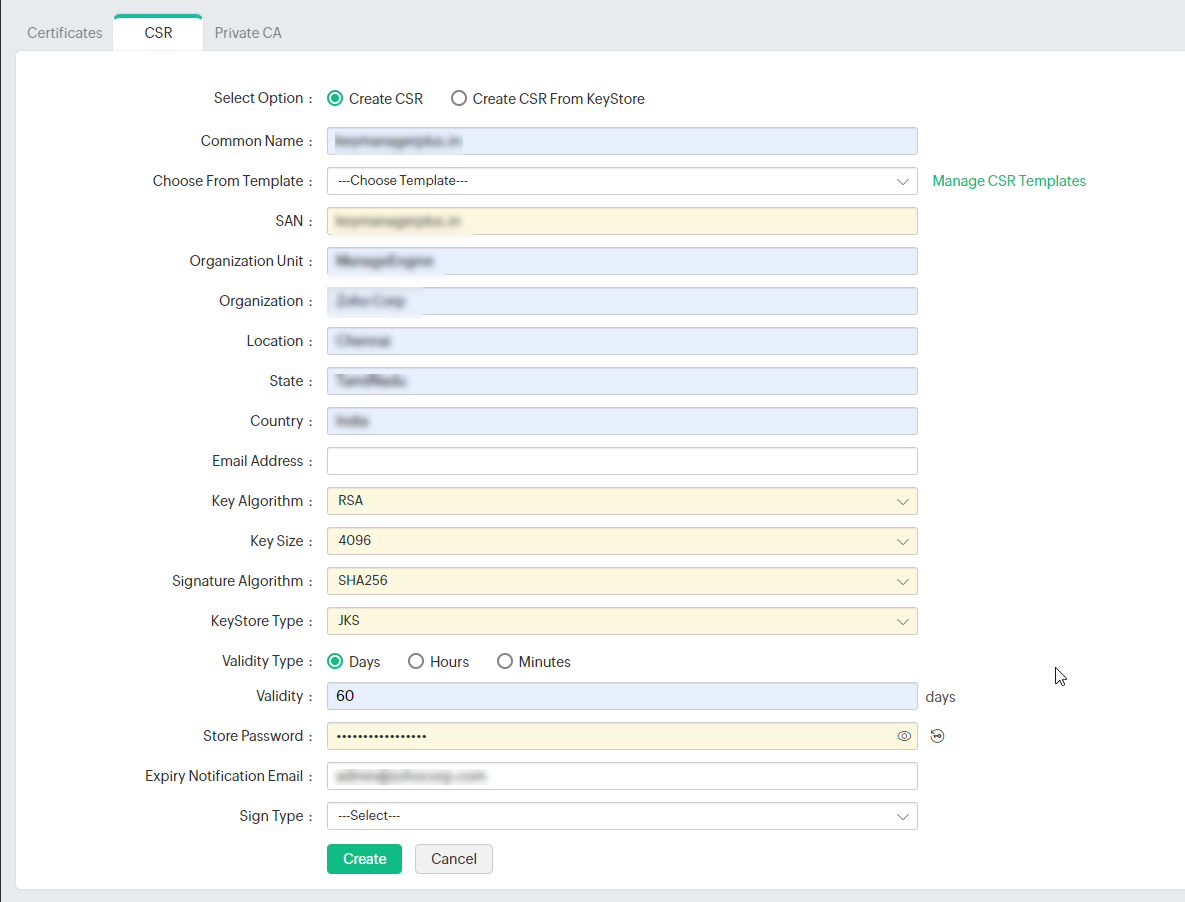Image resolution: width=1185 pixels, height=902 pixels.
Task: Switch to the Private CA tab
Action: click(248, 33)
